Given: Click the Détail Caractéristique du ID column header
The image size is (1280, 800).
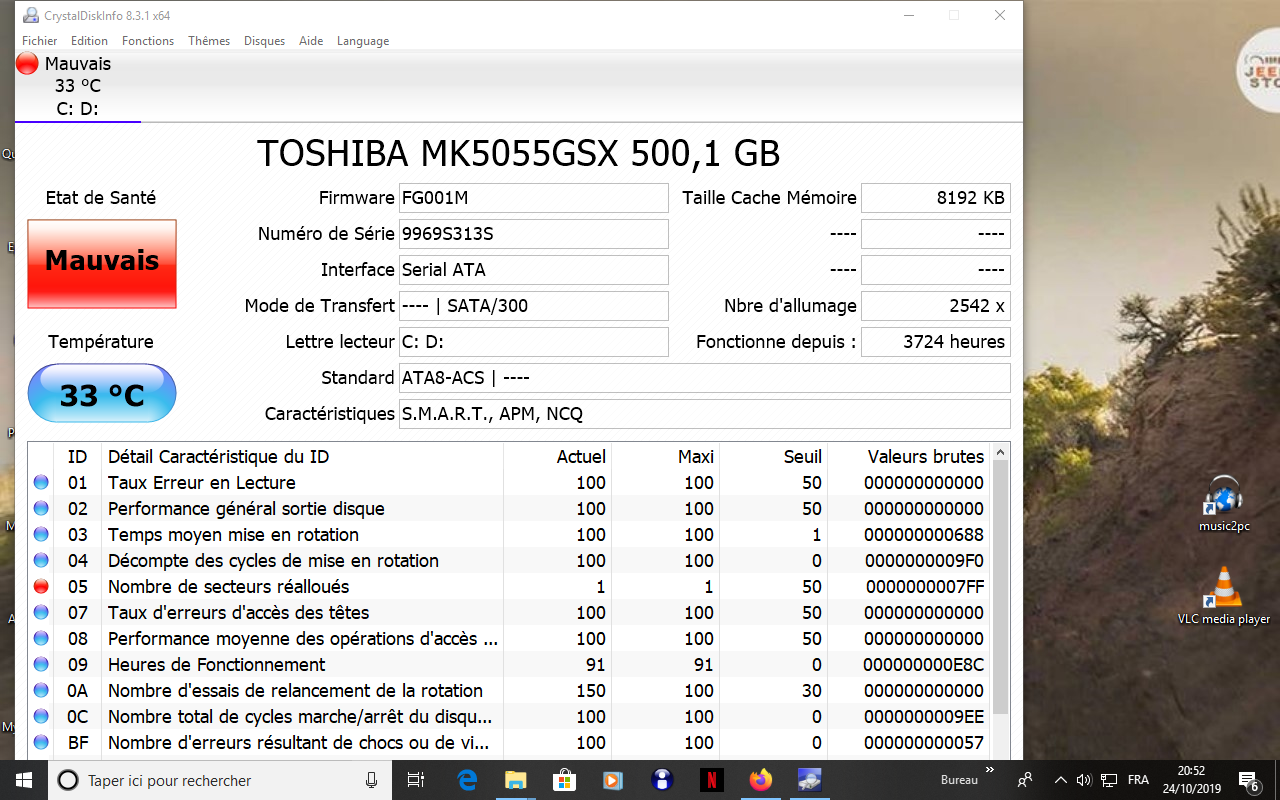Looking at the screenshot, I should click(x=302, y=457).
